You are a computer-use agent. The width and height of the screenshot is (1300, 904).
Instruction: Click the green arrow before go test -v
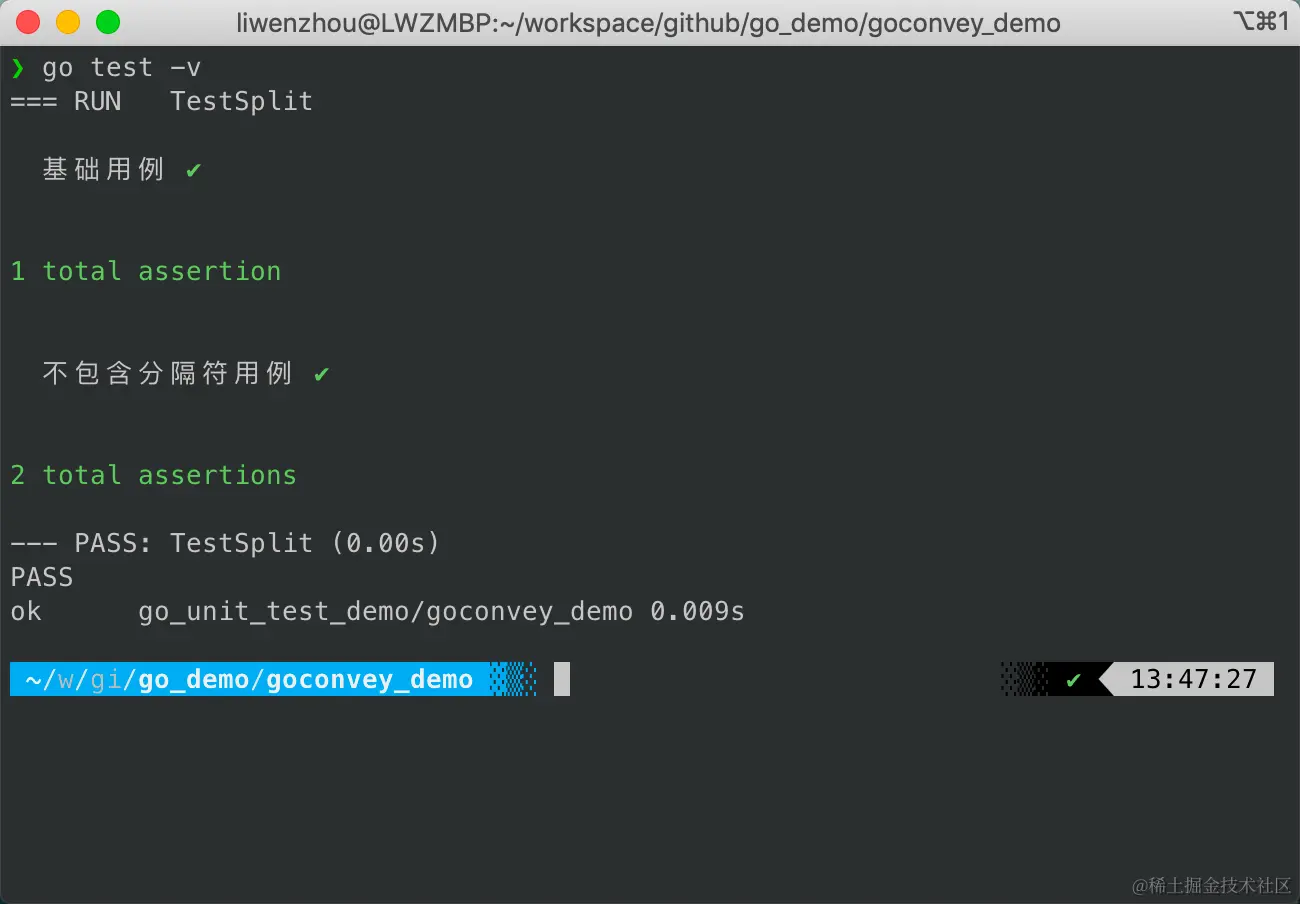pyautogui.click(x=18, y=67)
